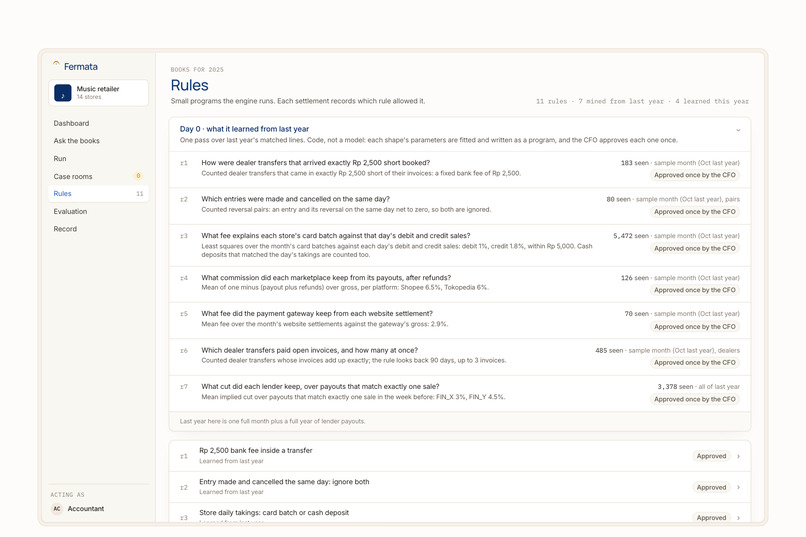The image size is (806, 537).
Task: Select rule about store's card batch fee
Action: tap(460, 245)
